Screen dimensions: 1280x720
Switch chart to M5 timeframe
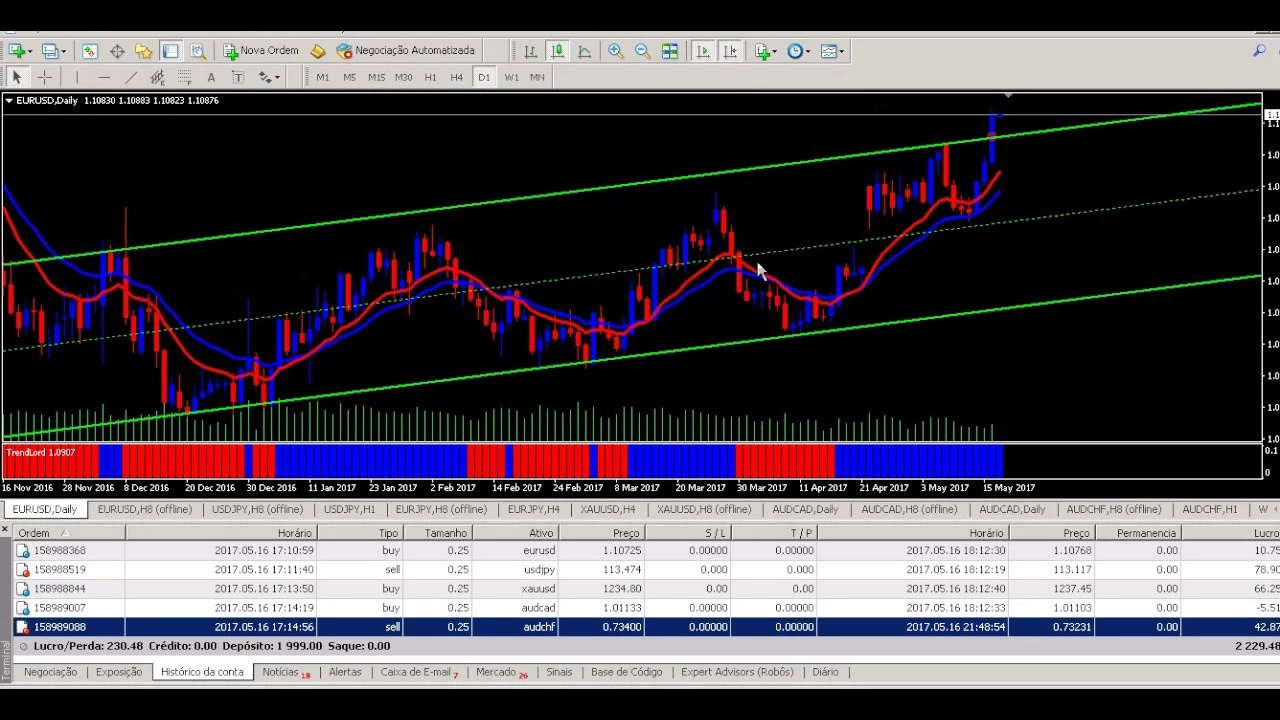coord(349,77)
